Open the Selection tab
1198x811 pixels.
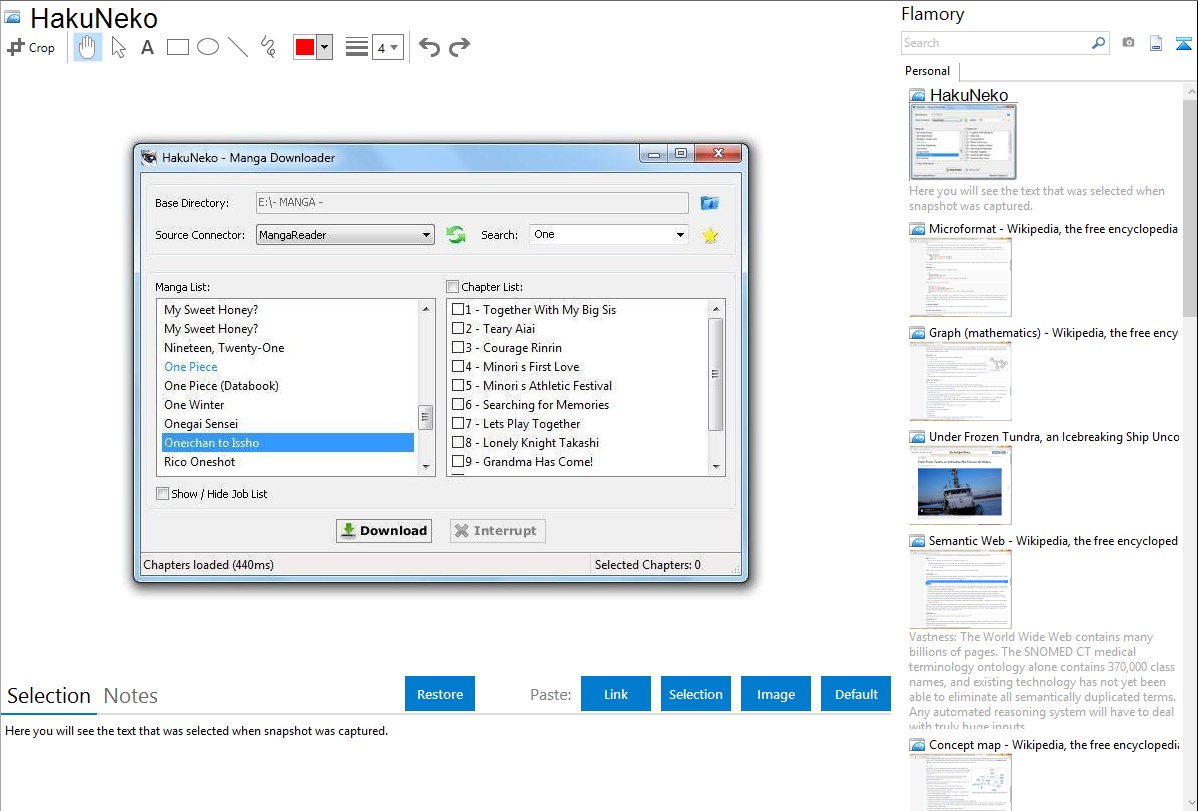(49, 696)
